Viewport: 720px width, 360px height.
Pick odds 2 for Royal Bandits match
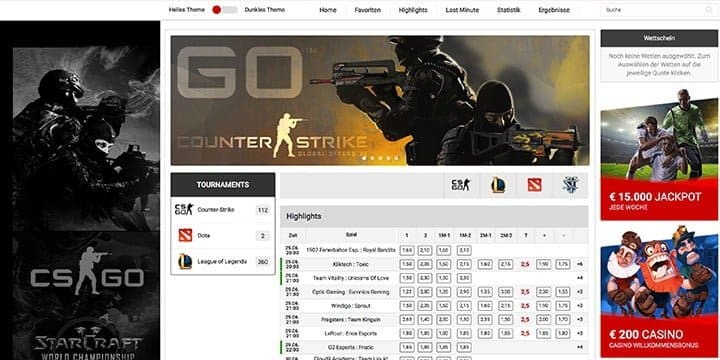425,250
